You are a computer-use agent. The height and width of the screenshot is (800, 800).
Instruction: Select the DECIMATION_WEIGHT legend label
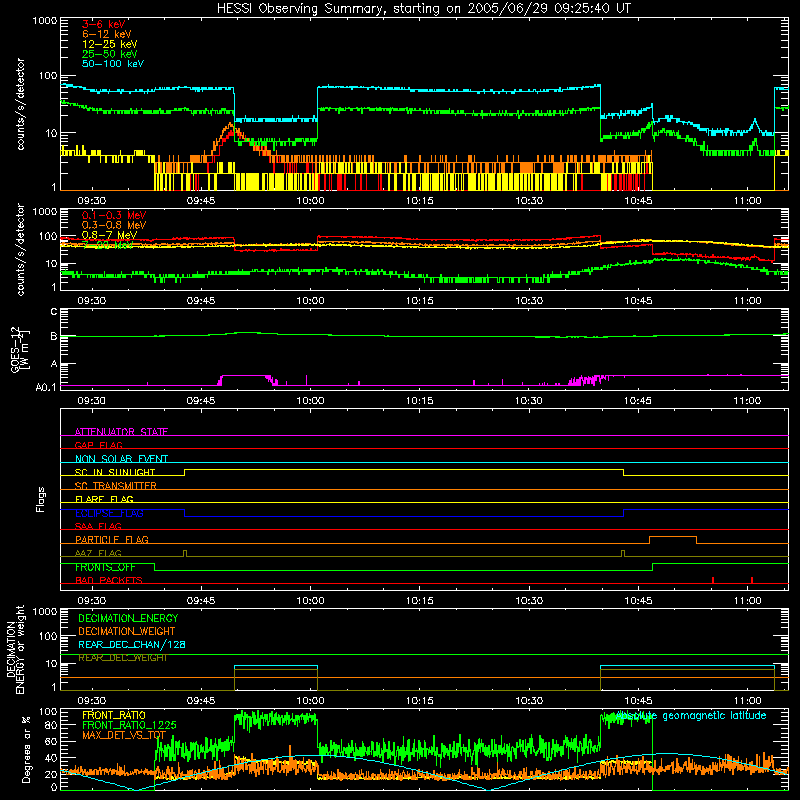tap(127, 631)
